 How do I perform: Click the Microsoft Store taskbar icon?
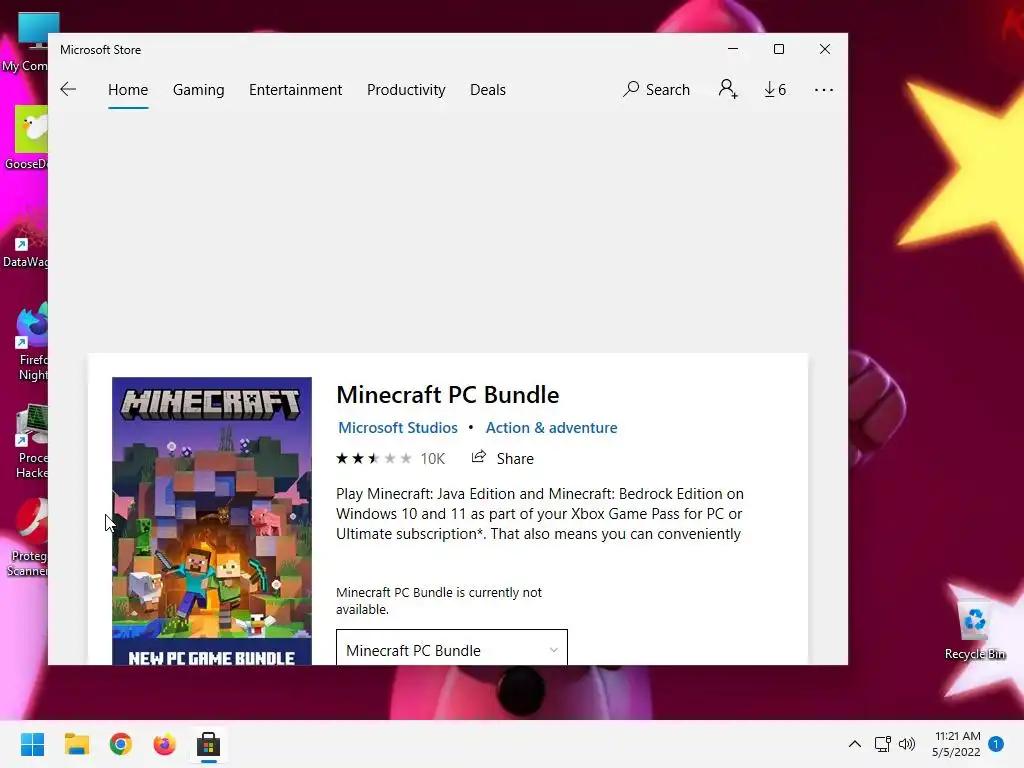pos(208,744)
